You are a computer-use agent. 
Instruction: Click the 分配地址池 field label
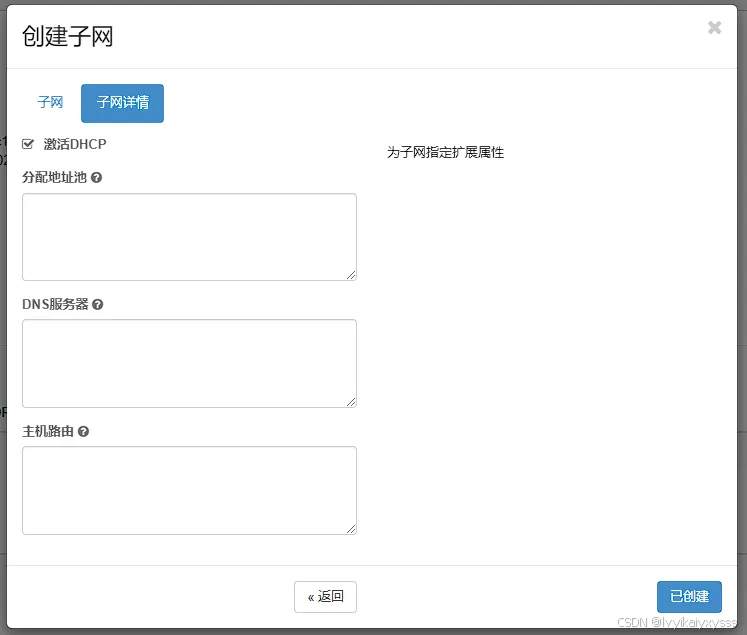(54, 178)
